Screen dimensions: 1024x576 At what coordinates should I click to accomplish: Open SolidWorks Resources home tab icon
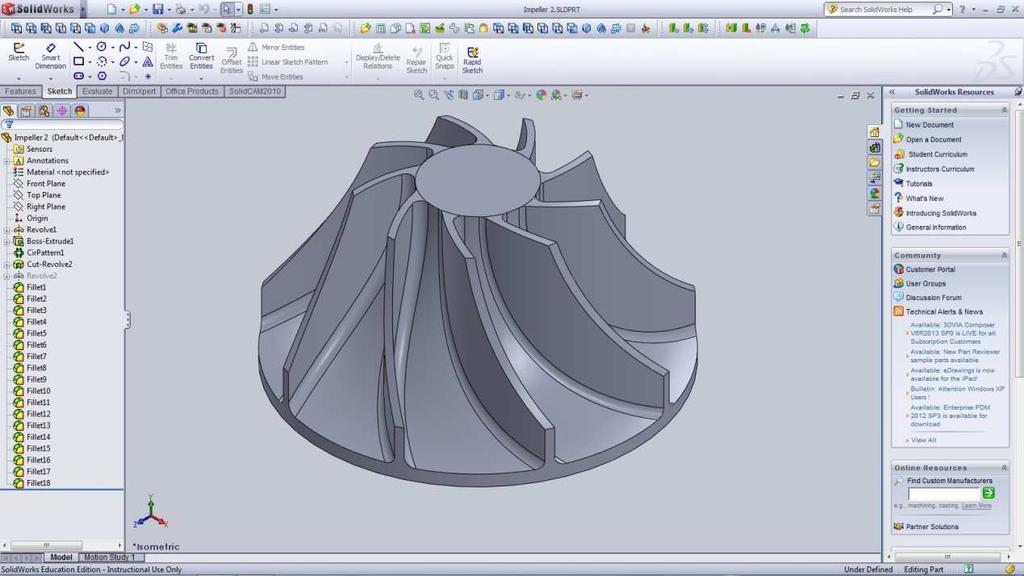tap(874, 133)
